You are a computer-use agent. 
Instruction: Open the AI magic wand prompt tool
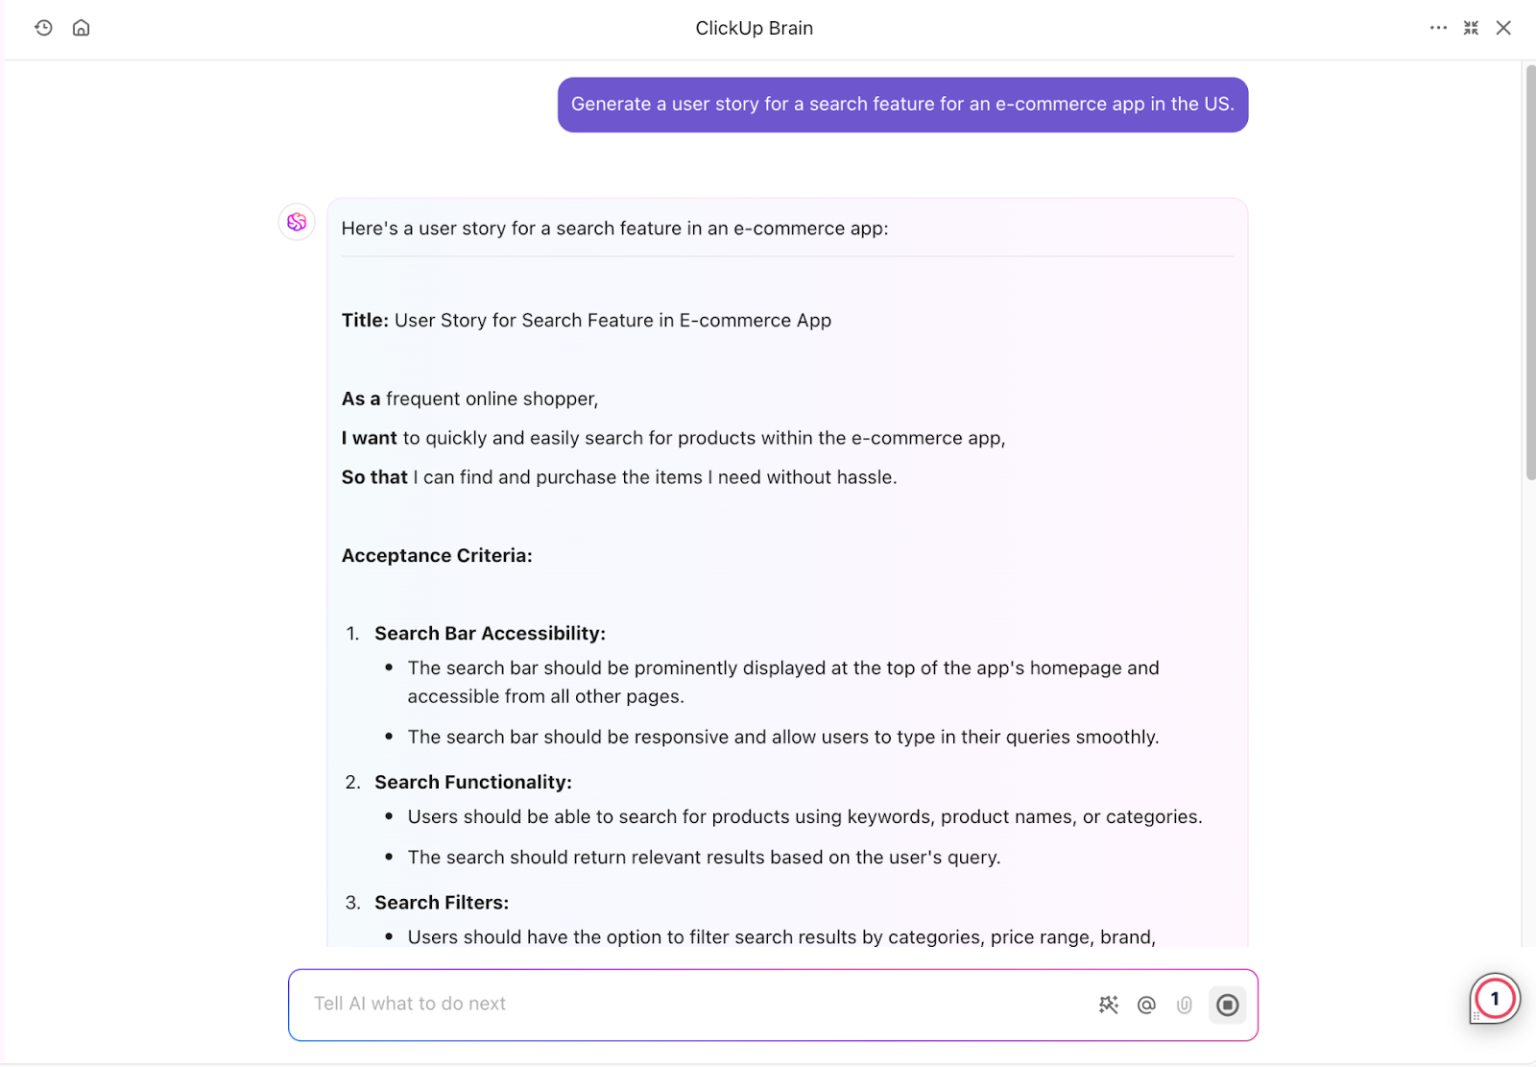[x=1108, y=1005]
